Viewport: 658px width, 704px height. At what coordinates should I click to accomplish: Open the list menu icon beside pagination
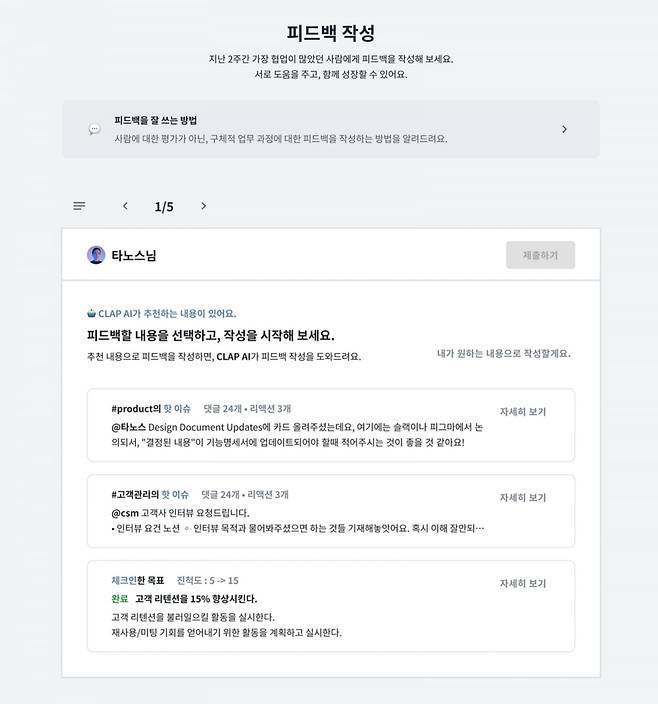point(79,206)
